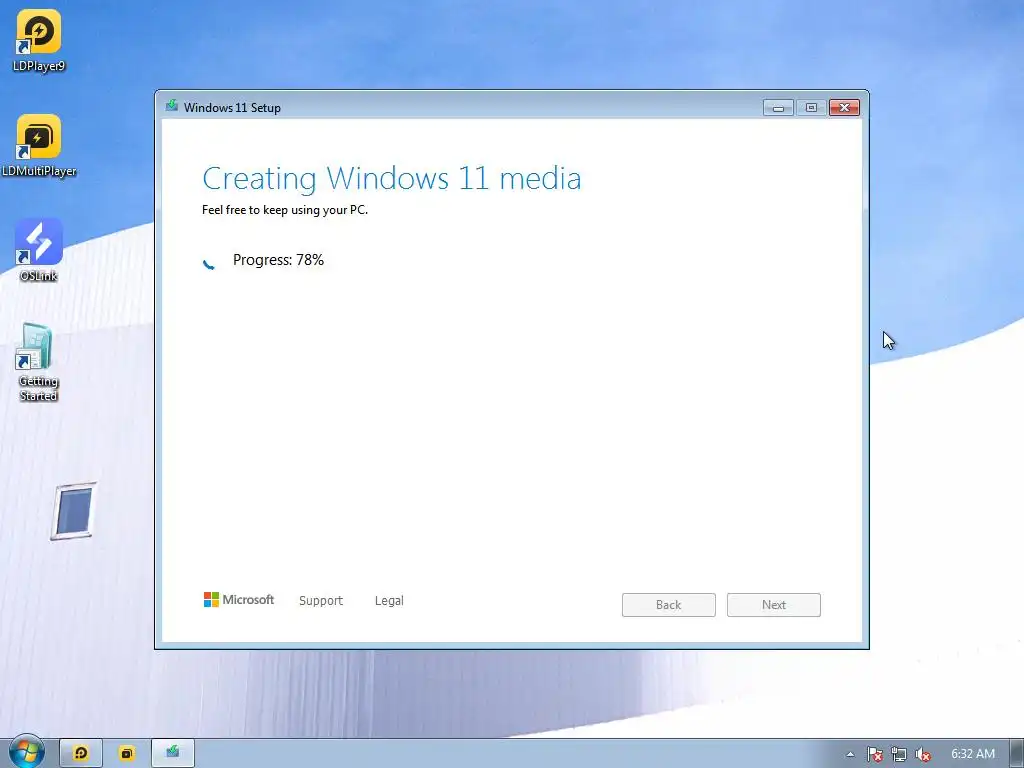Open the LDPlayer9 desktop shortcut

[x=39, y=40]
